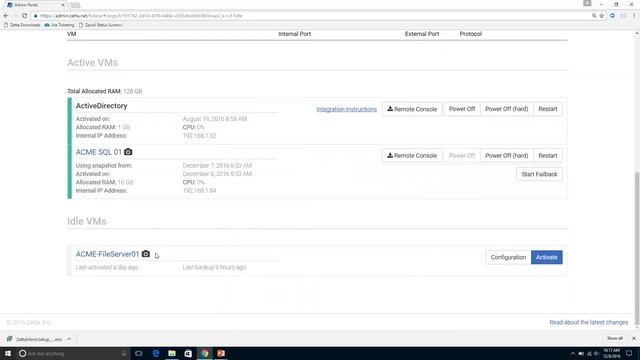The width and height of the screenshot is (640, 360).
Task: Open Remote Console for ActiveDirectory
Action: coord(412,109)
